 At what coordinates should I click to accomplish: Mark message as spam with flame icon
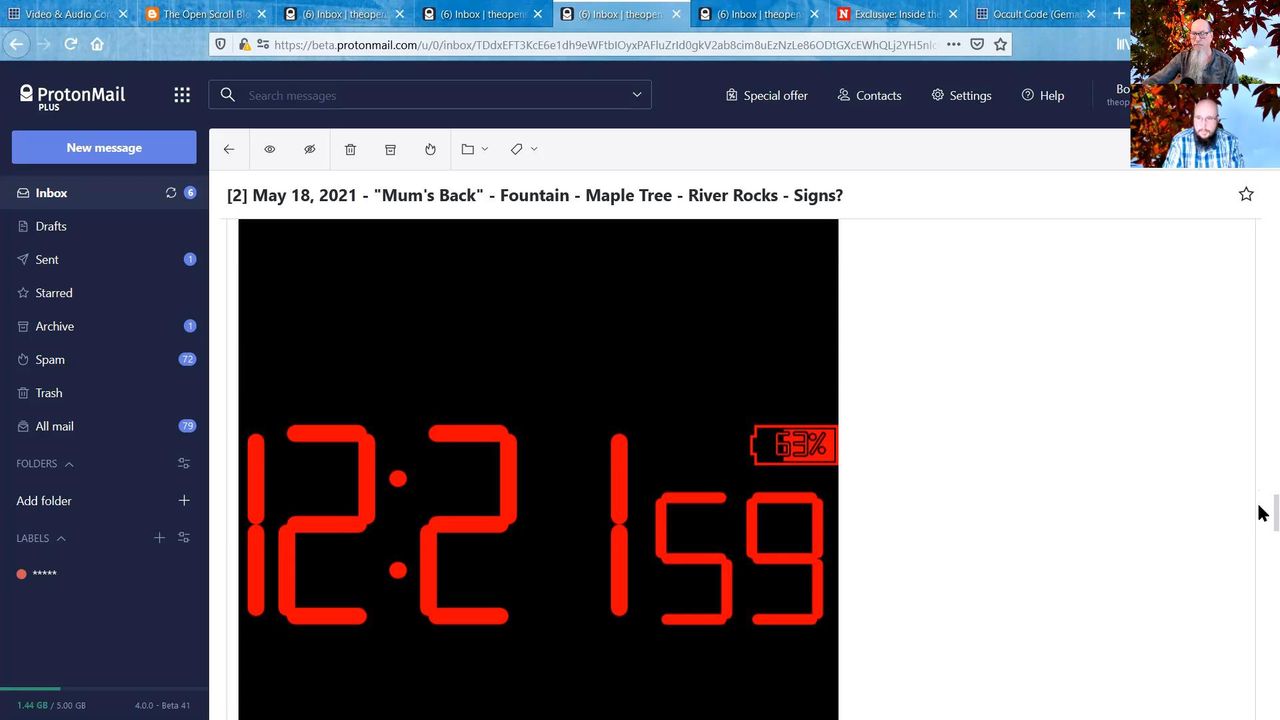pos(430,149)
